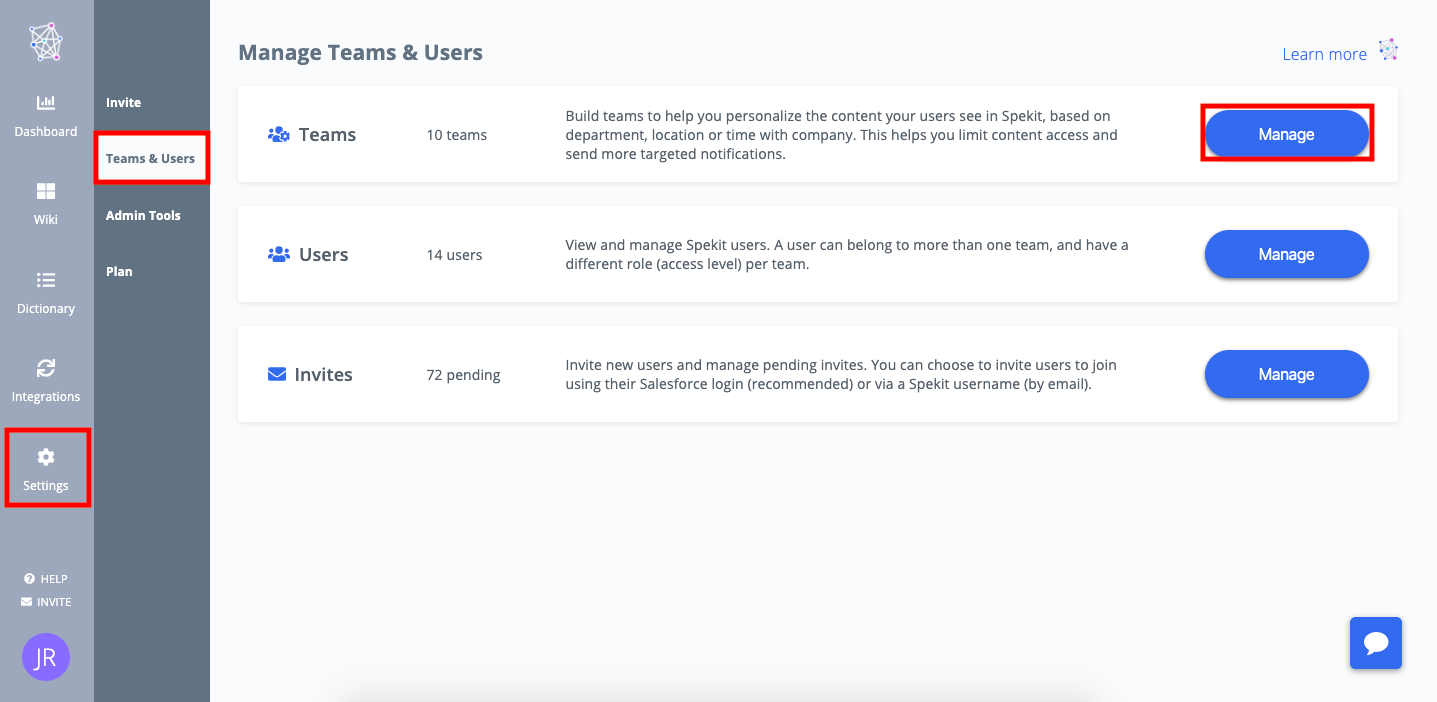The image size is (1437, 702).
Task: Click the Manage Teams & Users heading
Action: tap(360, 52)
